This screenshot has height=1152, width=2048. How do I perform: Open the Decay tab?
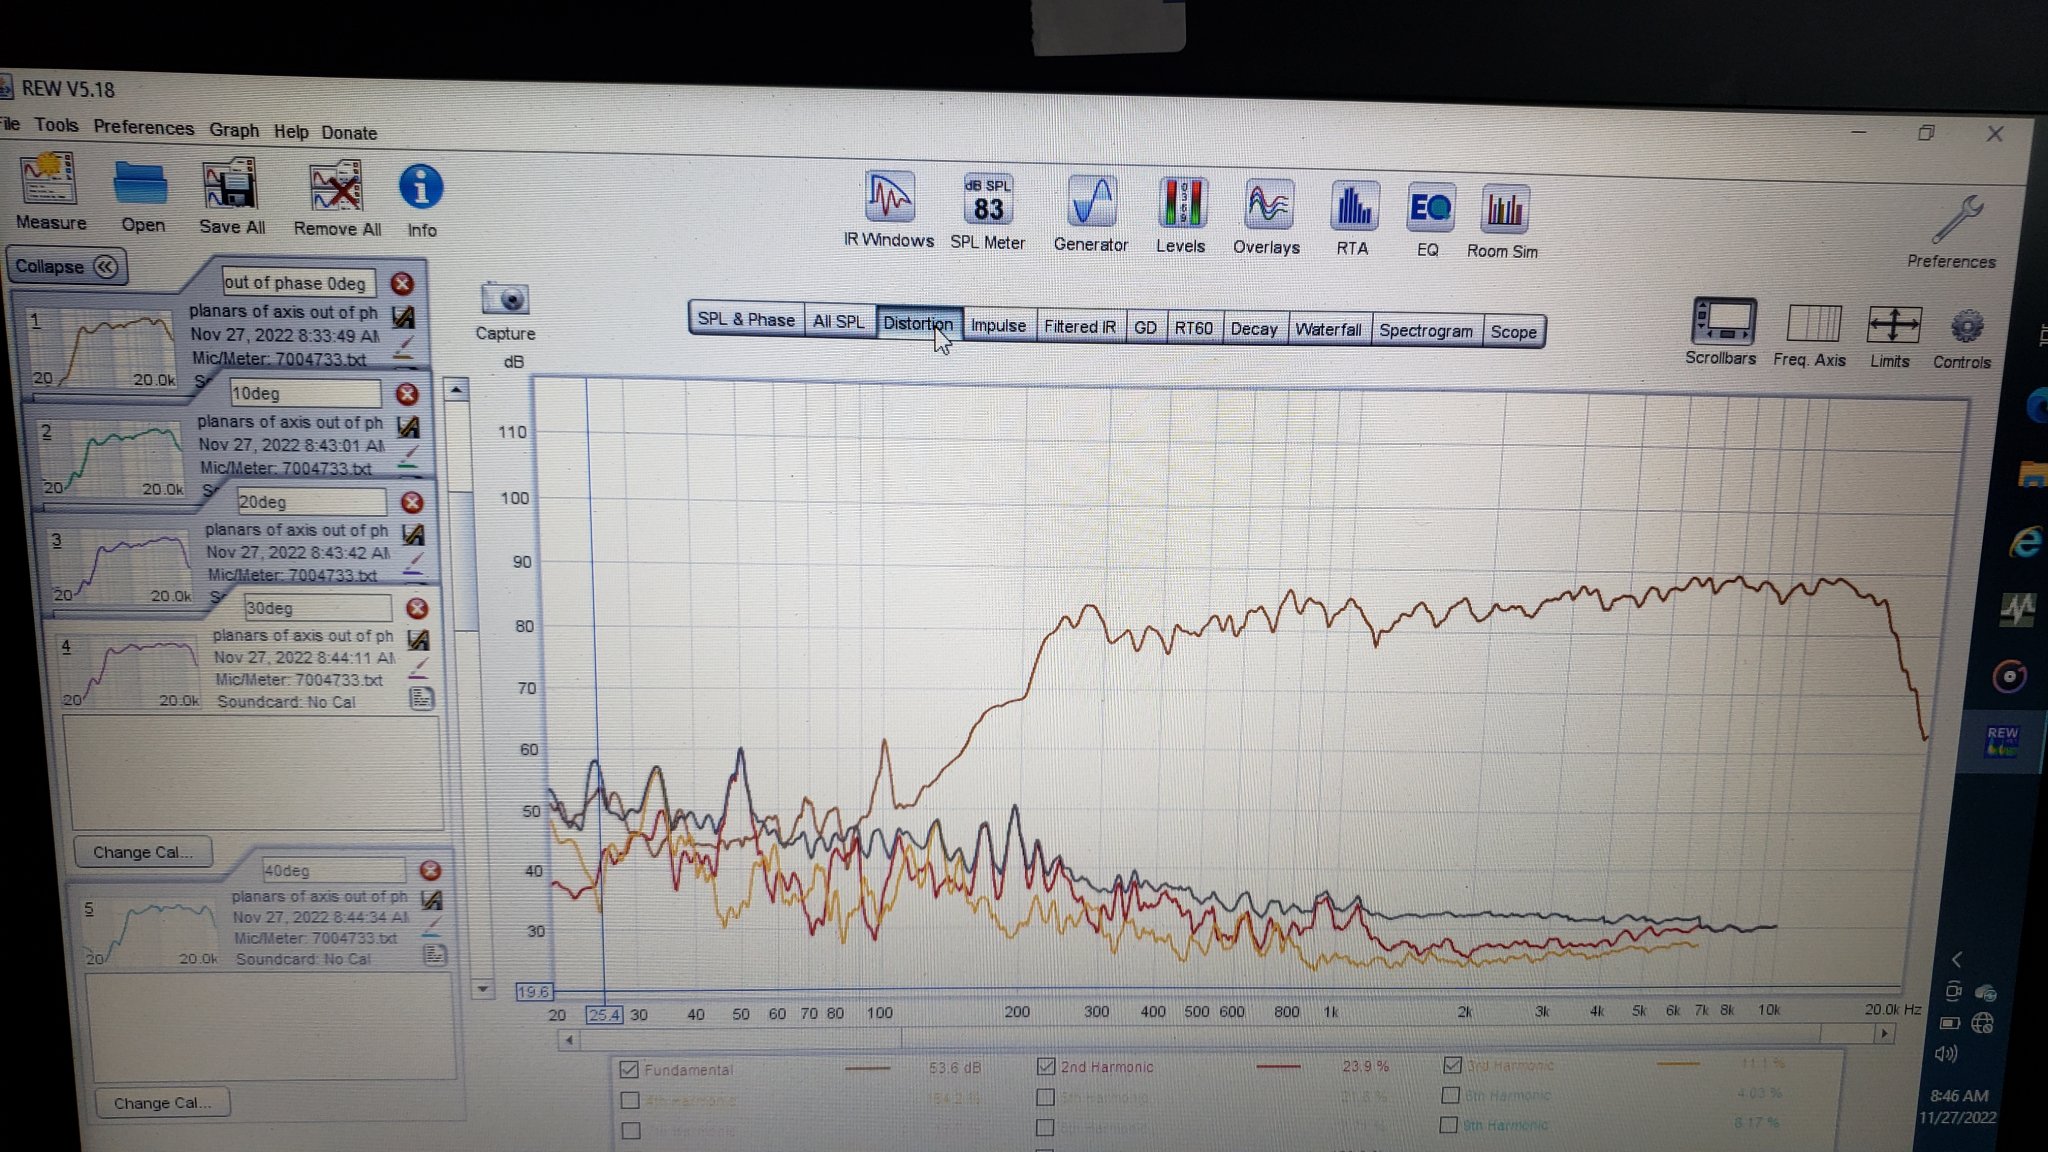[1254, 329]
